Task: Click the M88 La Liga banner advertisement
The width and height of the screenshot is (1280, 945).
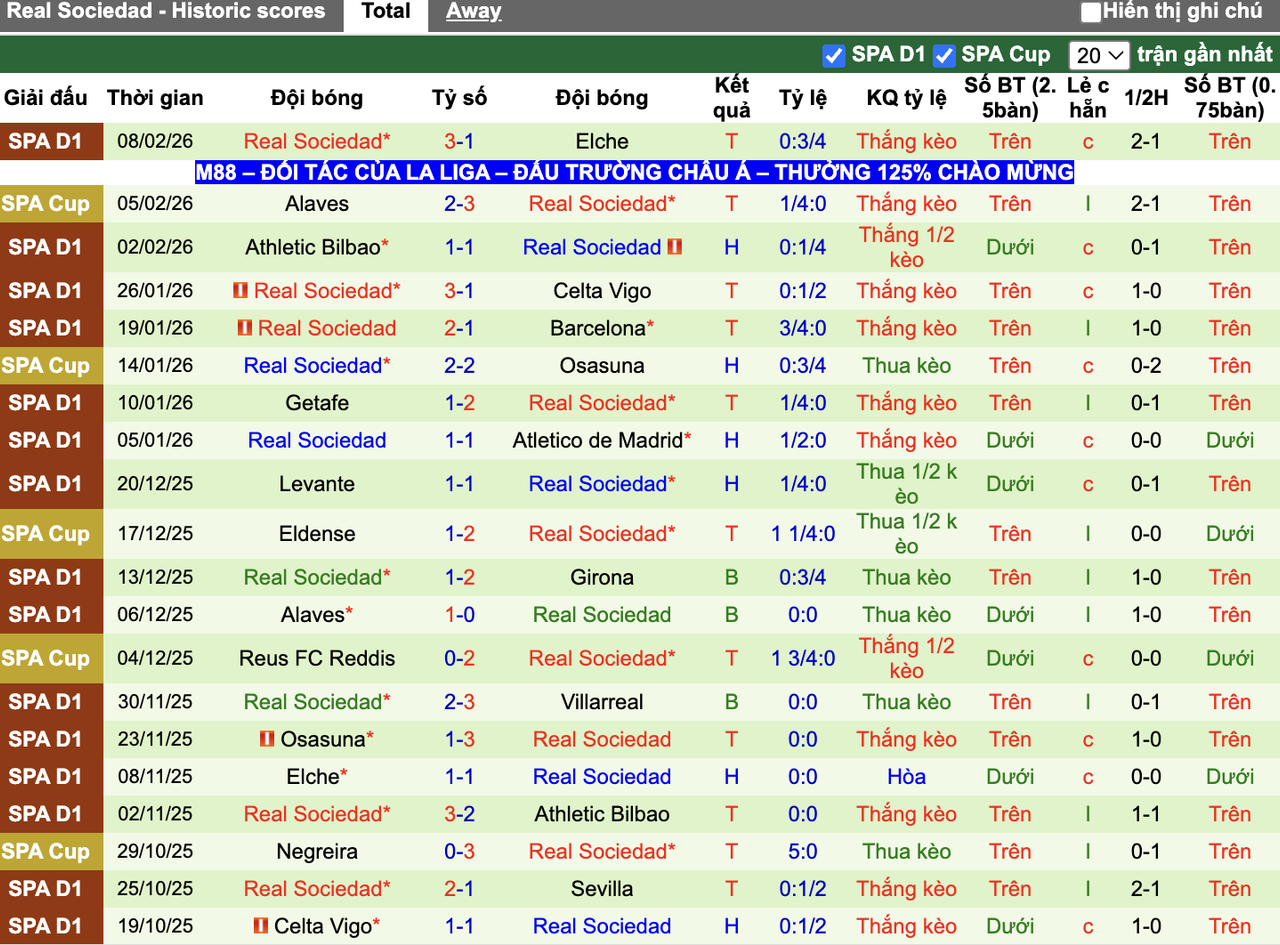Action: click(634, 172)
